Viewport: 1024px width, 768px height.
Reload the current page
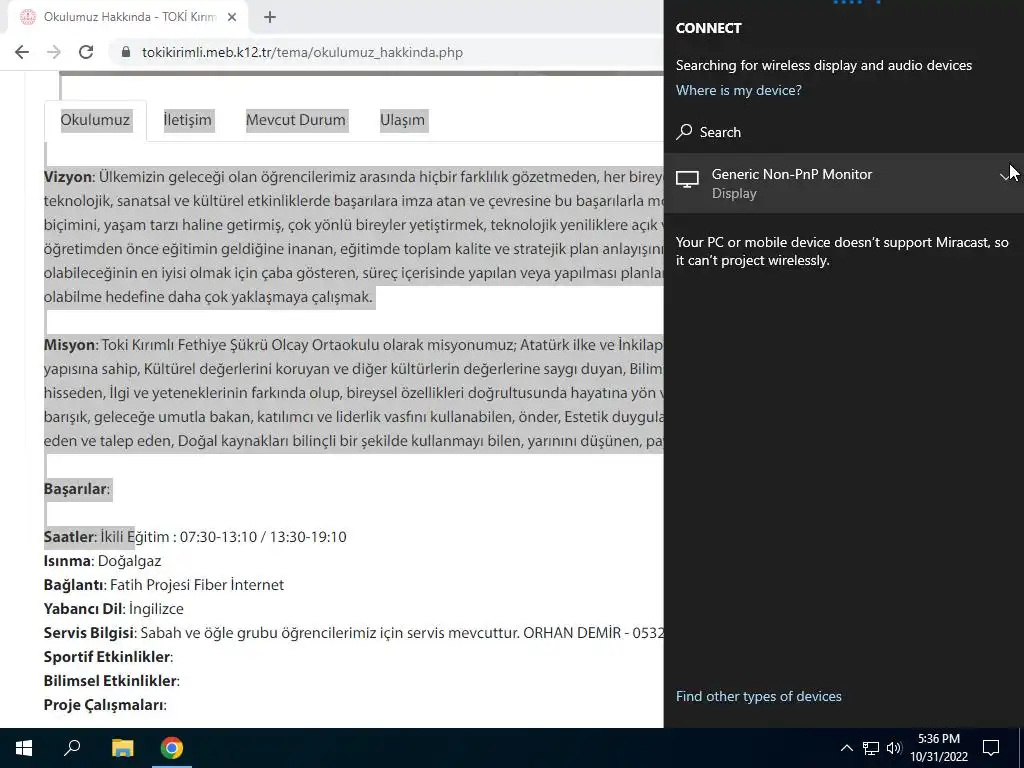pos(86,52)
